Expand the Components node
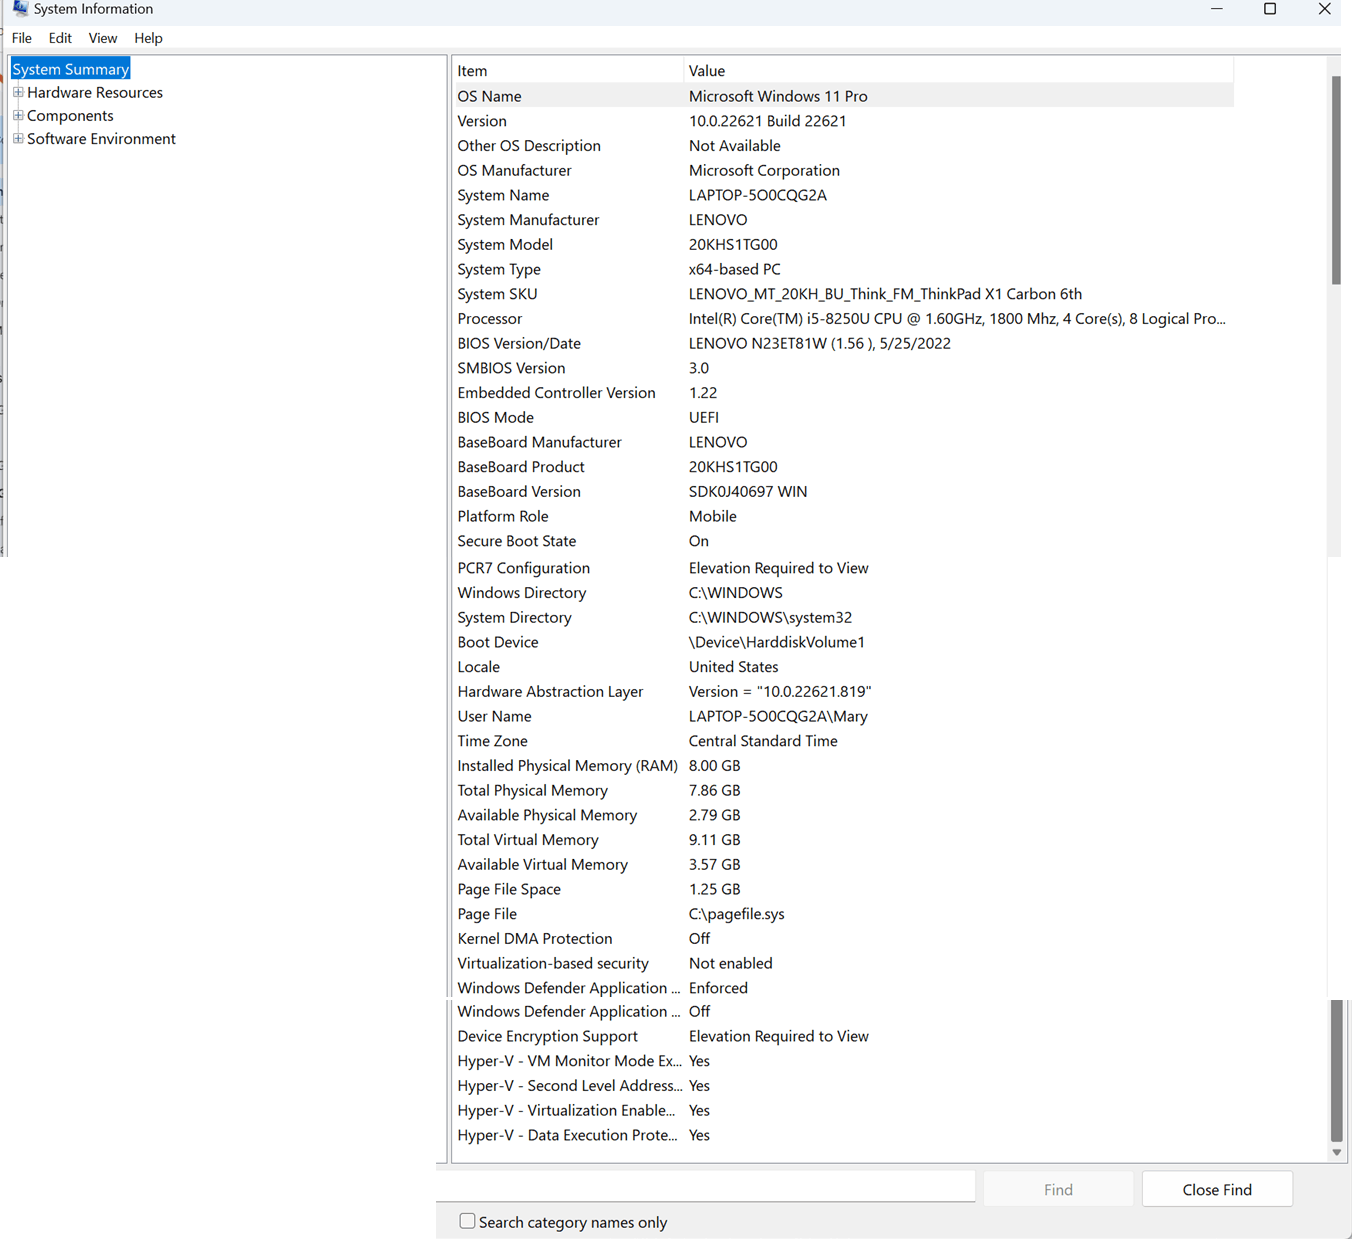Screen dimensions: 1352x1239 (x=18, y=115)
